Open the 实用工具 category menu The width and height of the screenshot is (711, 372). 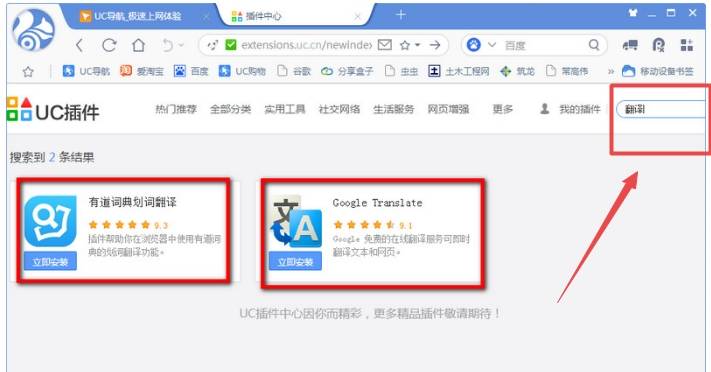285,109
